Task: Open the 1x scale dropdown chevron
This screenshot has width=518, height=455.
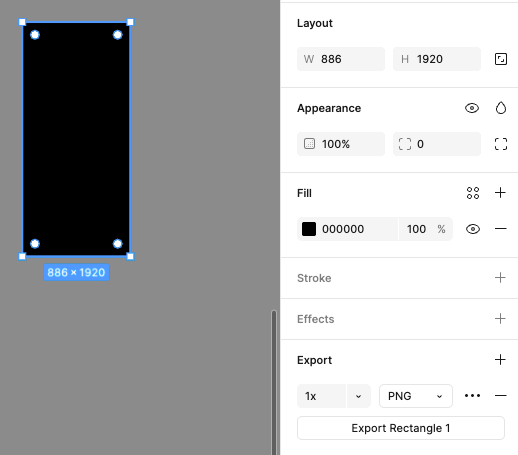Action: pyautogui.click(x=359, y=396)
